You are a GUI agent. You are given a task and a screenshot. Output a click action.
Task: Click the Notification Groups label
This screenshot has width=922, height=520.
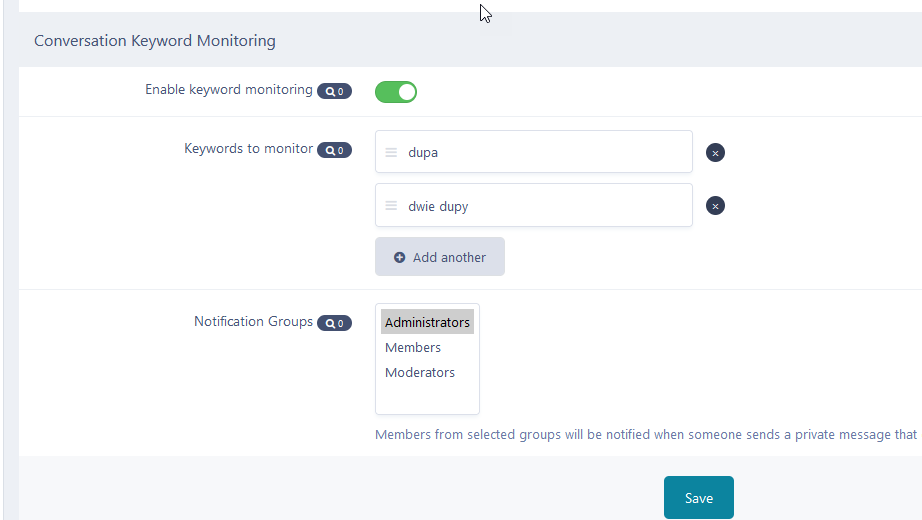pos(253,322)
